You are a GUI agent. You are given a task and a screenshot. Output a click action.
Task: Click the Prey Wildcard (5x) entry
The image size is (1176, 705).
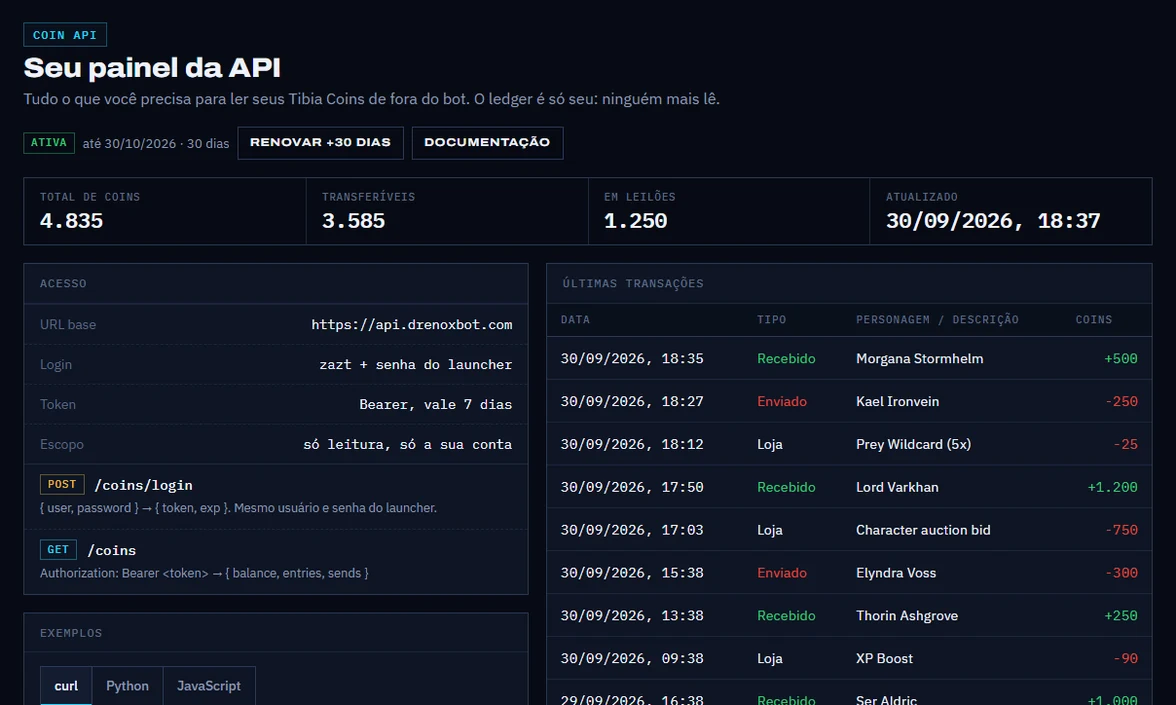[x=914, y=444]
